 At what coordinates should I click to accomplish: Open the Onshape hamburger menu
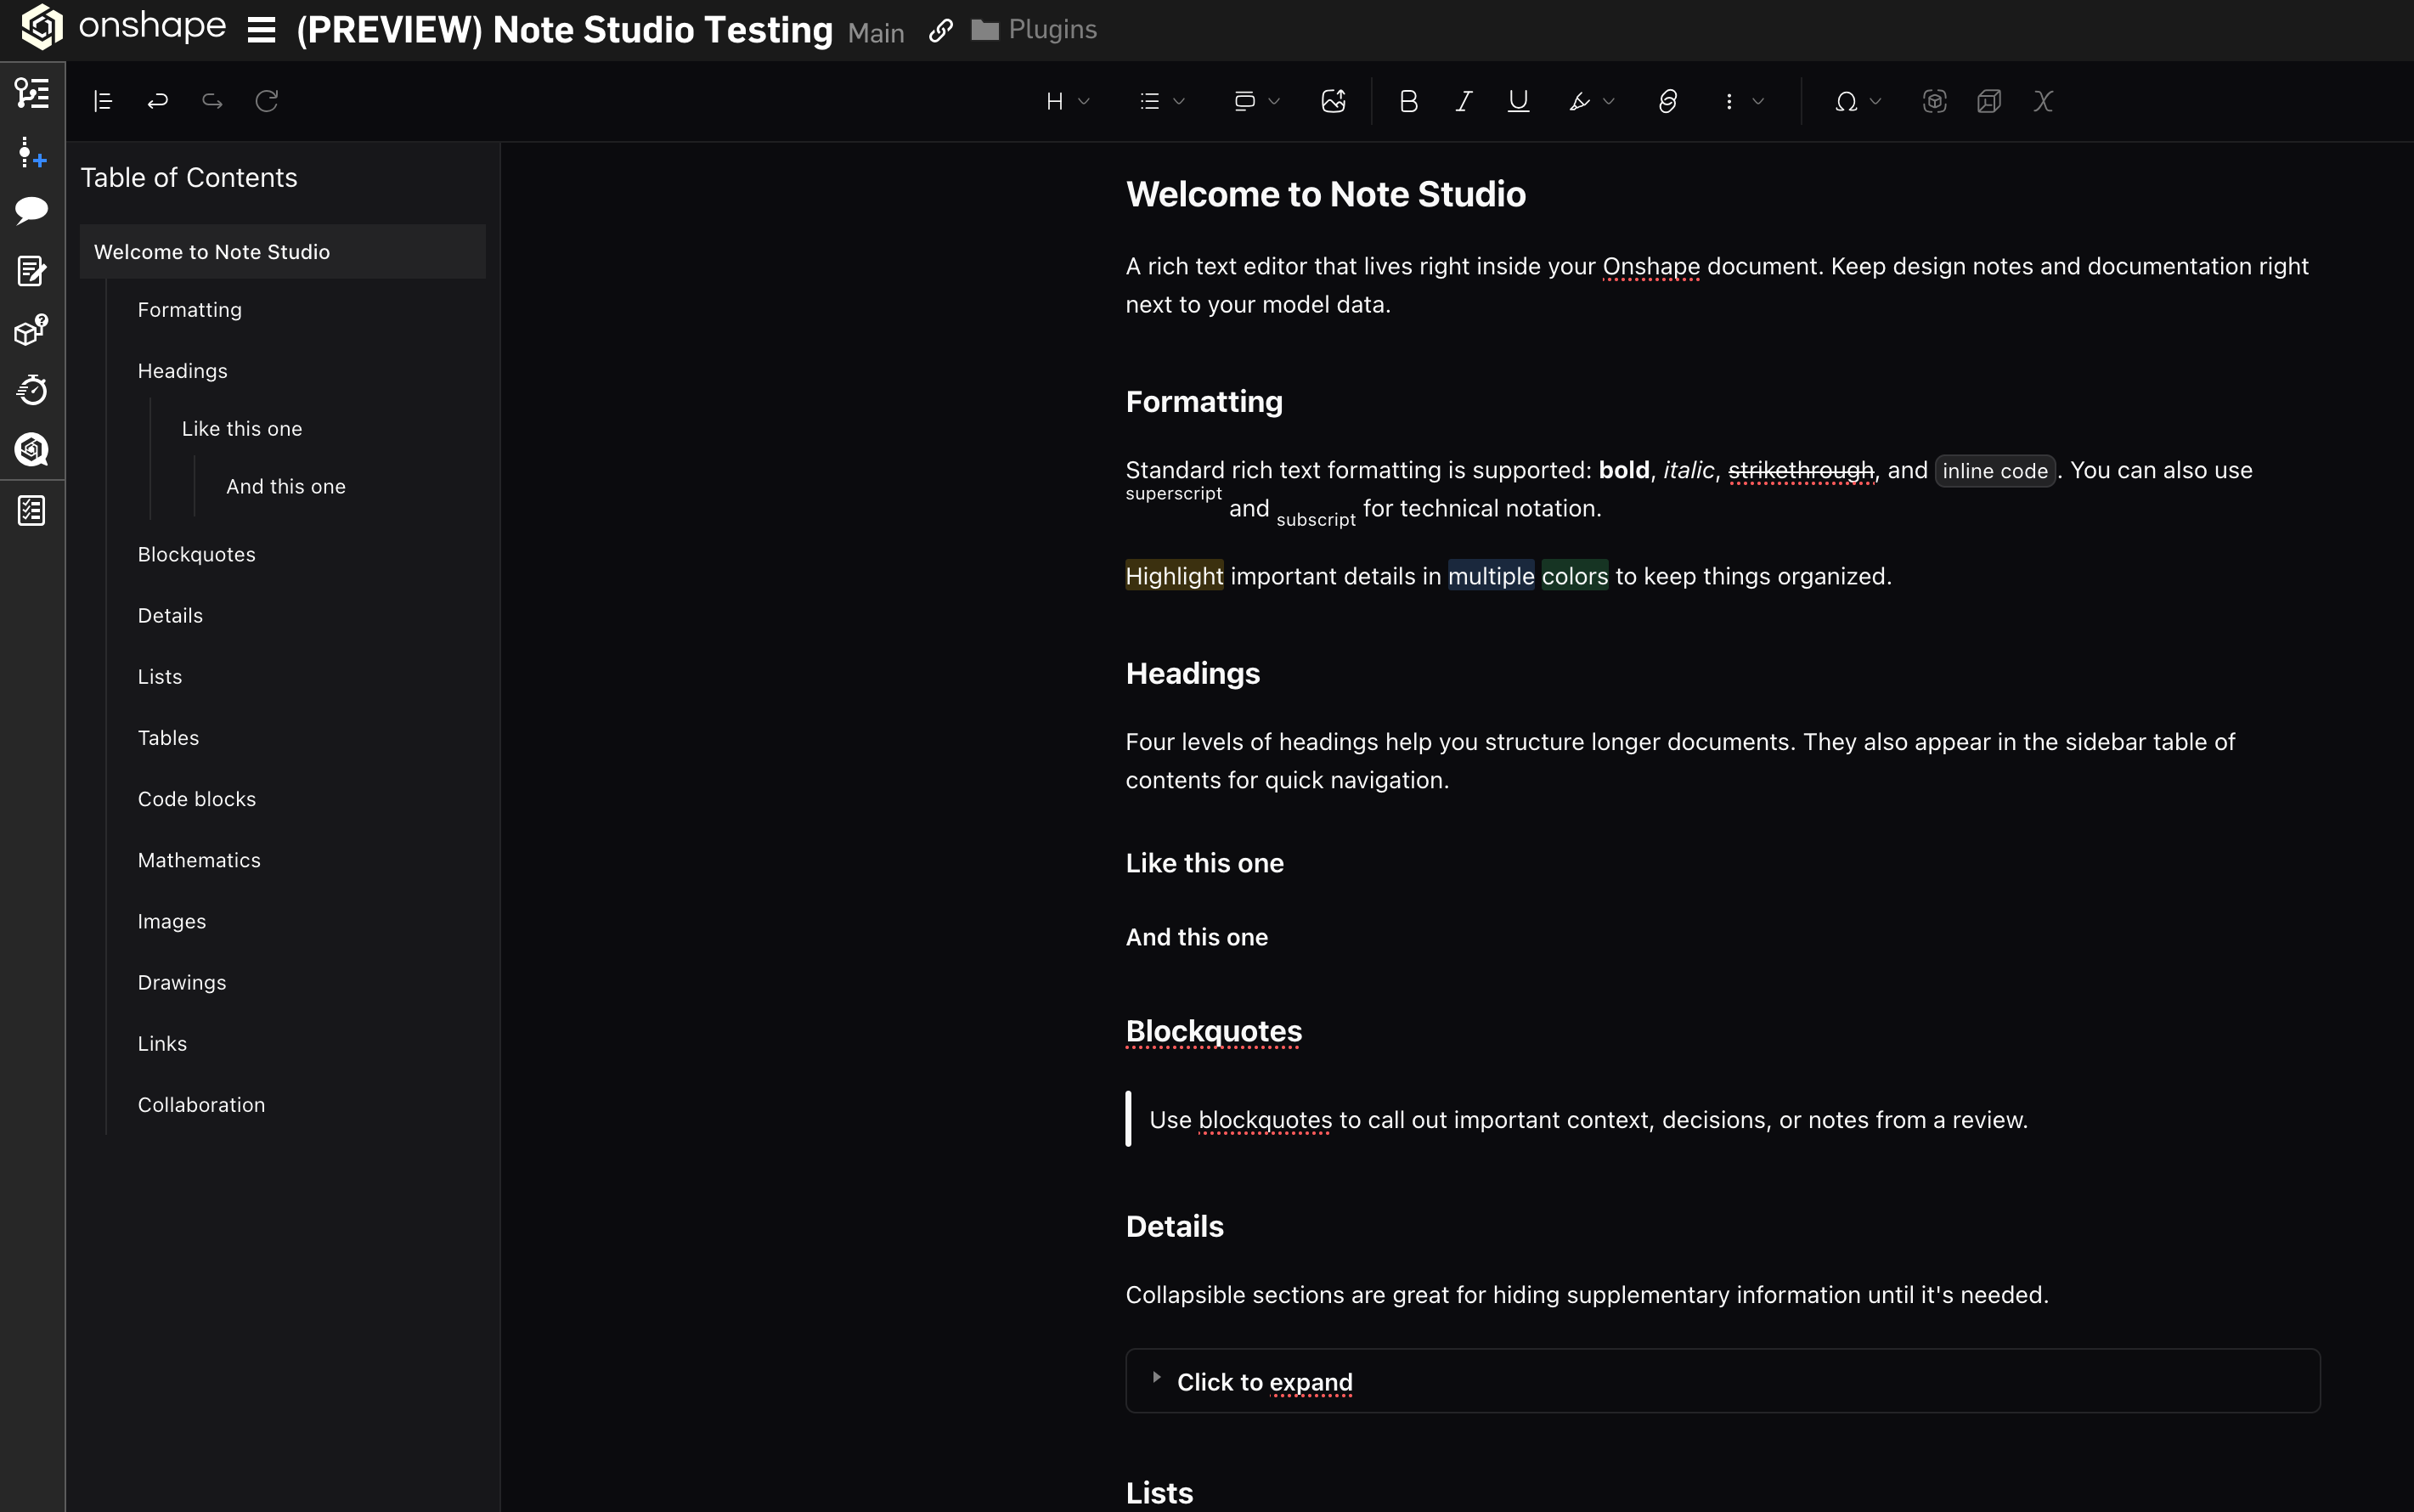pyautogui.click(x=261, y=30)
